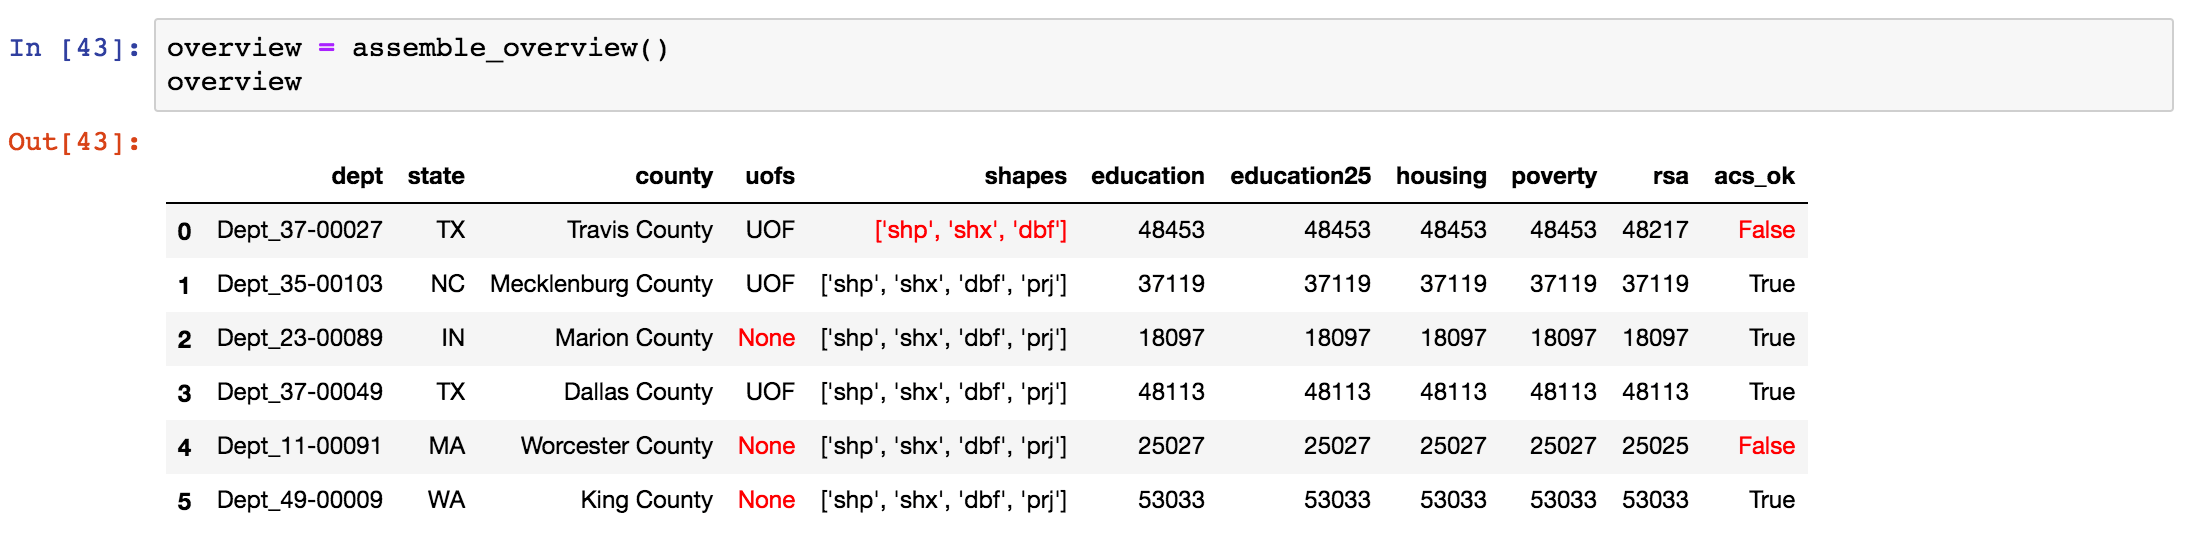Click the red False value in the Dept_11-00091 row
The image size is (2190, 546).
(x=1766, y=446)
